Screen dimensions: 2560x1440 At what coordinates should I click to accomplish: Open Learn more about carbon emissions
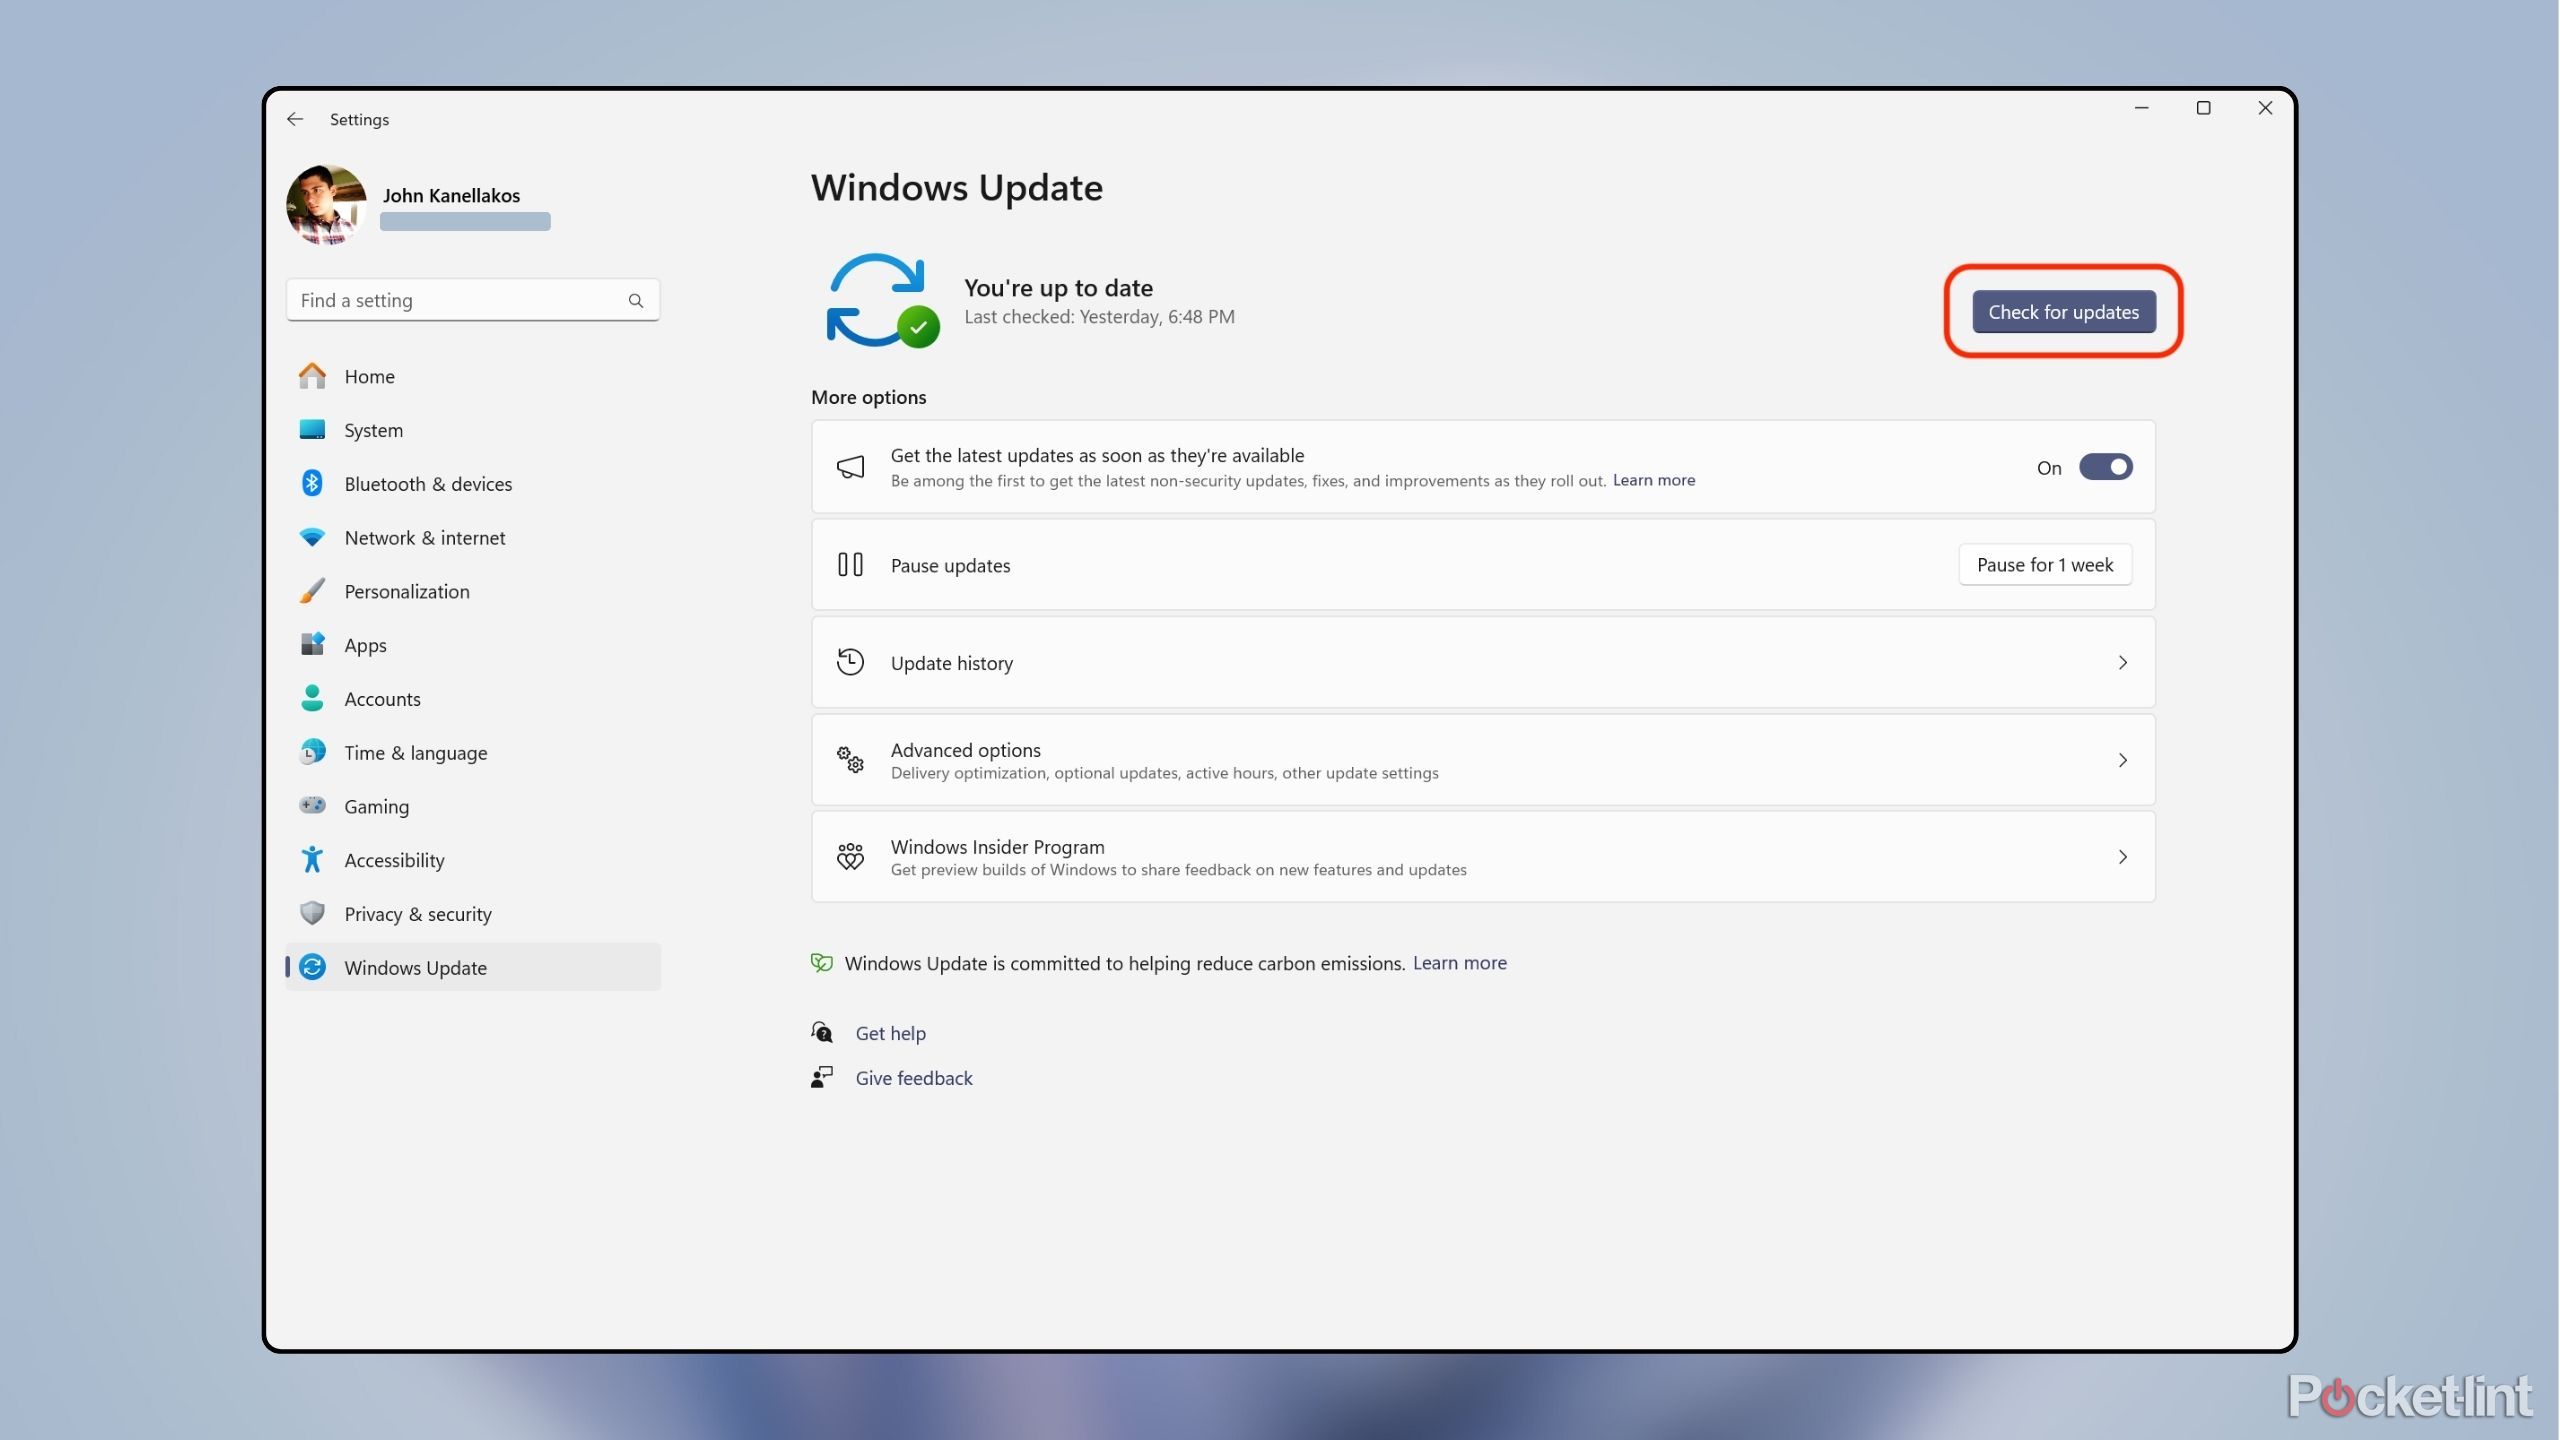pos(1459,963)
